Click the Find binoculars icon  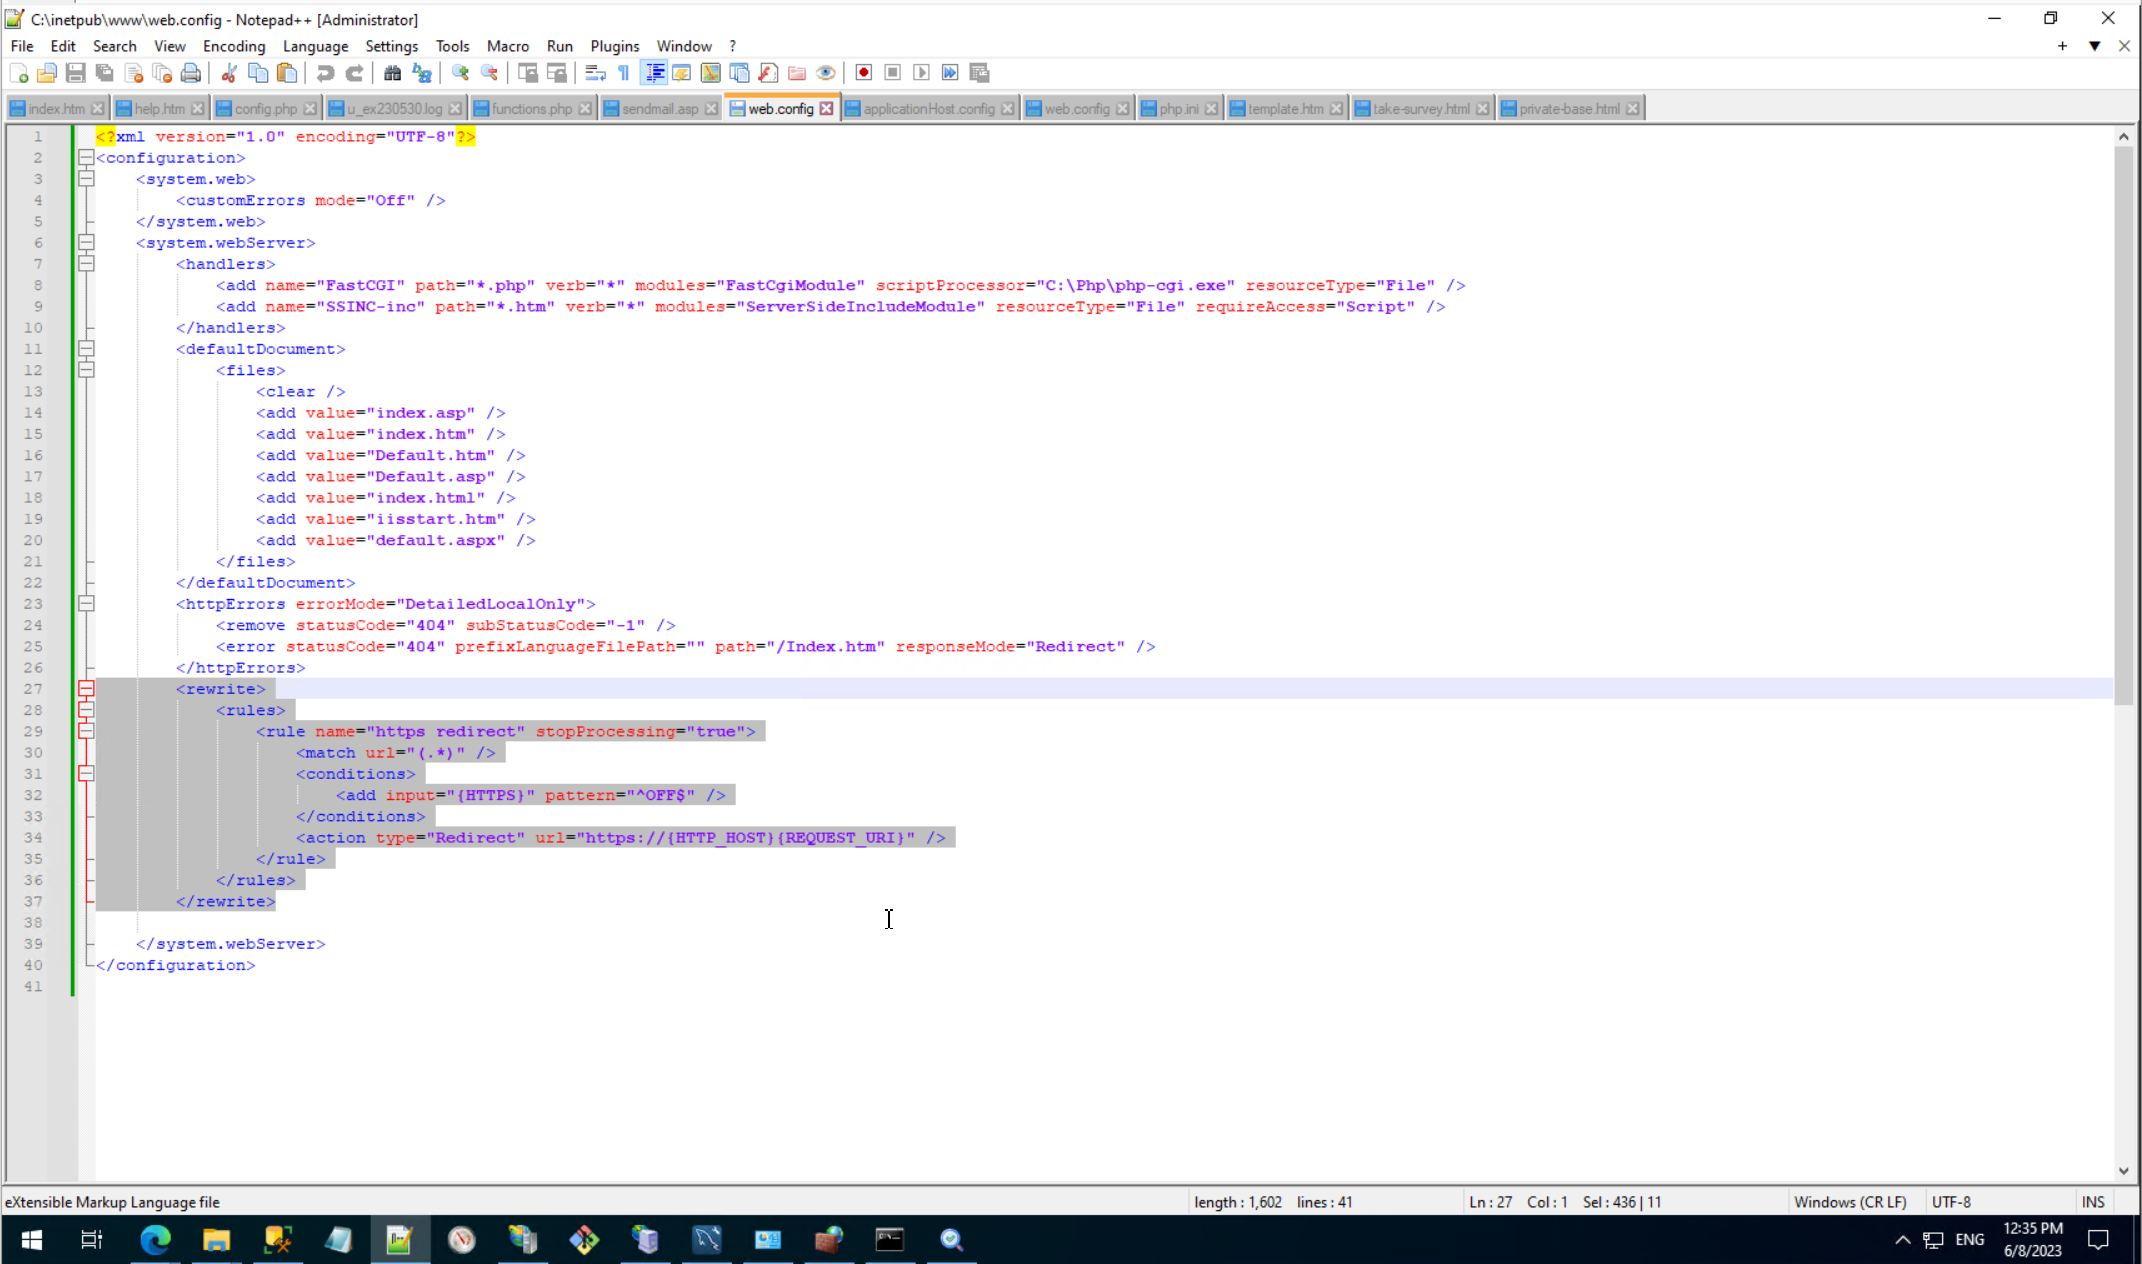[x=392, y=73]
